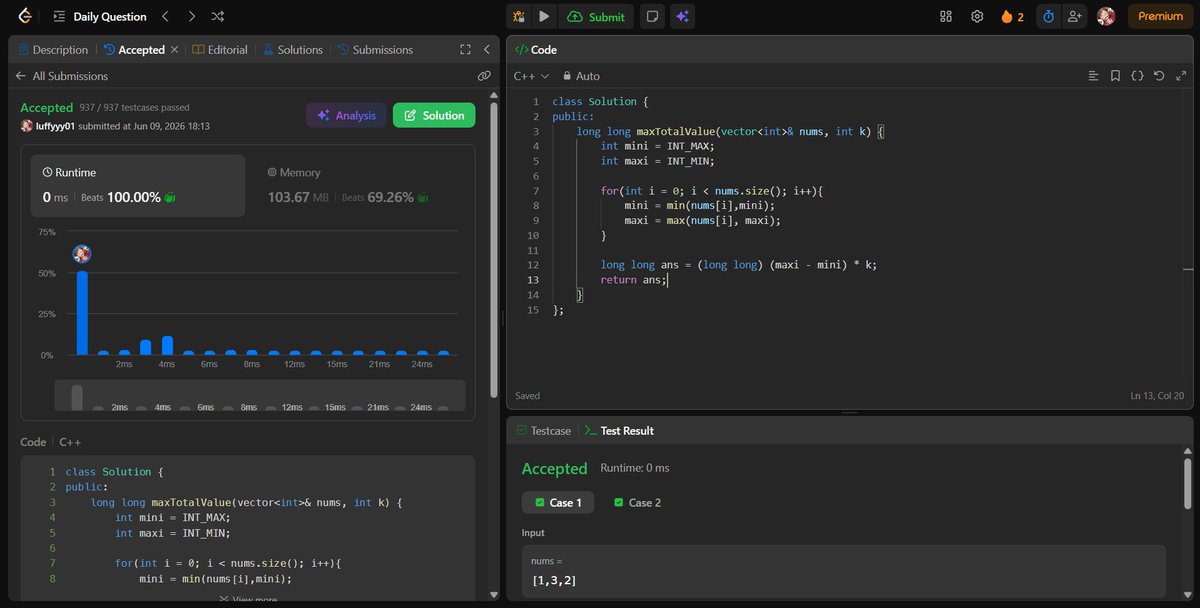Select the Case 2 test case
Screen dimensions: 1200x608
pyautogui.click(x=637, y=502)
